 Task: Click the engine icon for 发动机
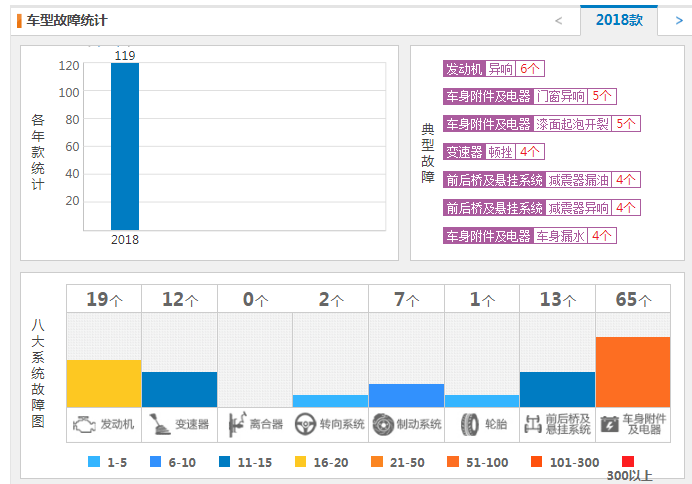coord(84,425)
